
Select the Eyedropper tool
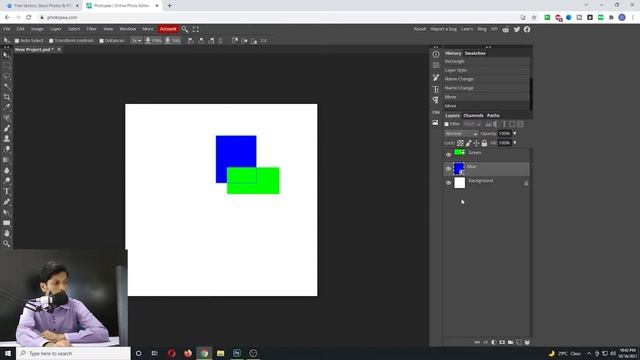7,107
